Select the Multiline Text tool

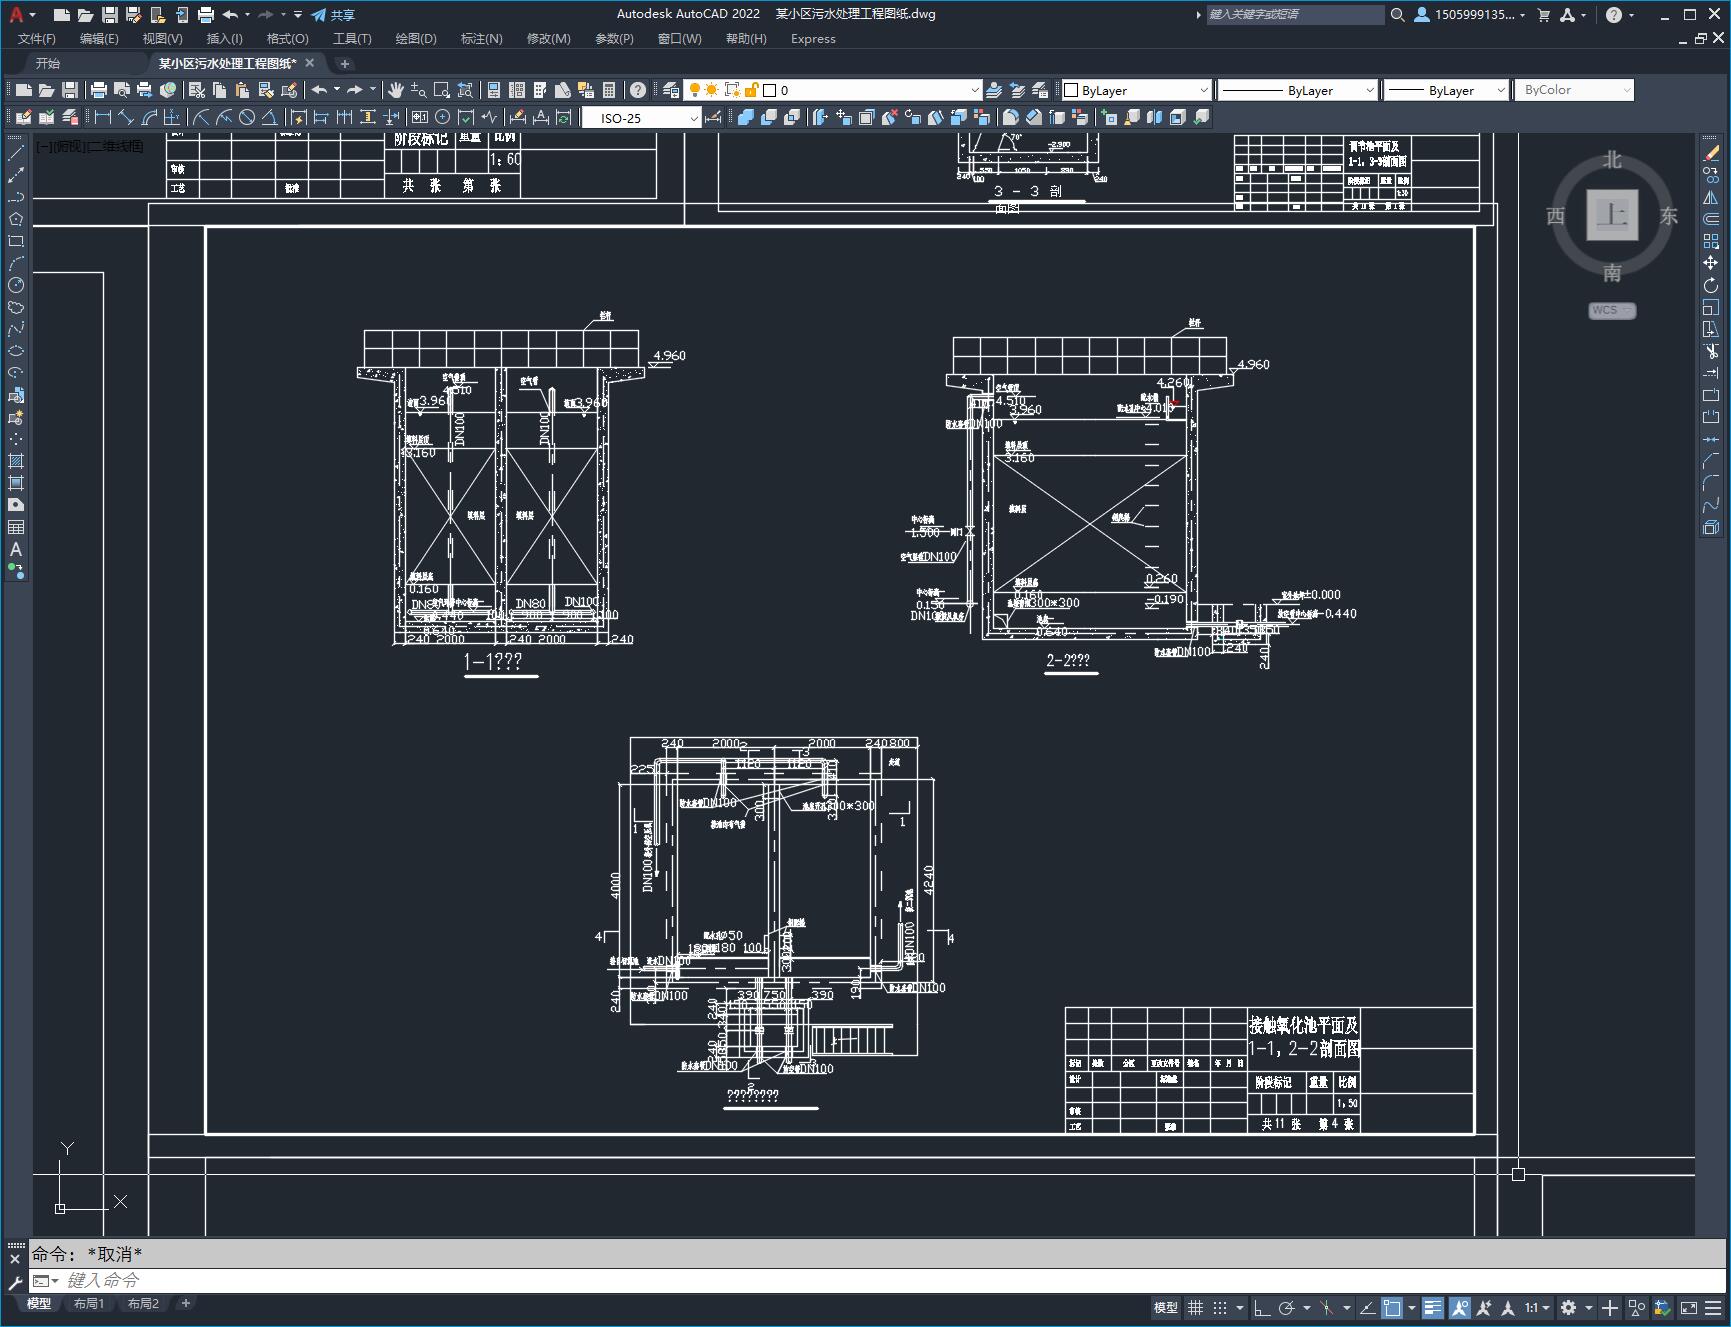(x=16, y=549)
